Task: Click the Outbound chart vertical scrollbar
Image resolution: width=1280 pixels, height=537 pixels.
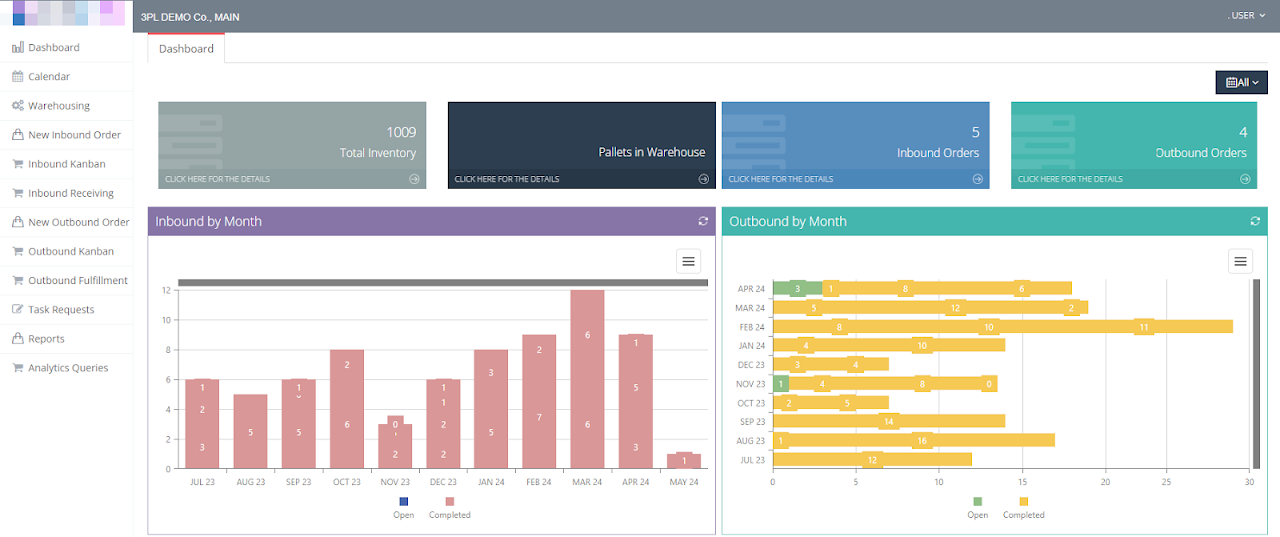Action: [x=1256, y=373]
